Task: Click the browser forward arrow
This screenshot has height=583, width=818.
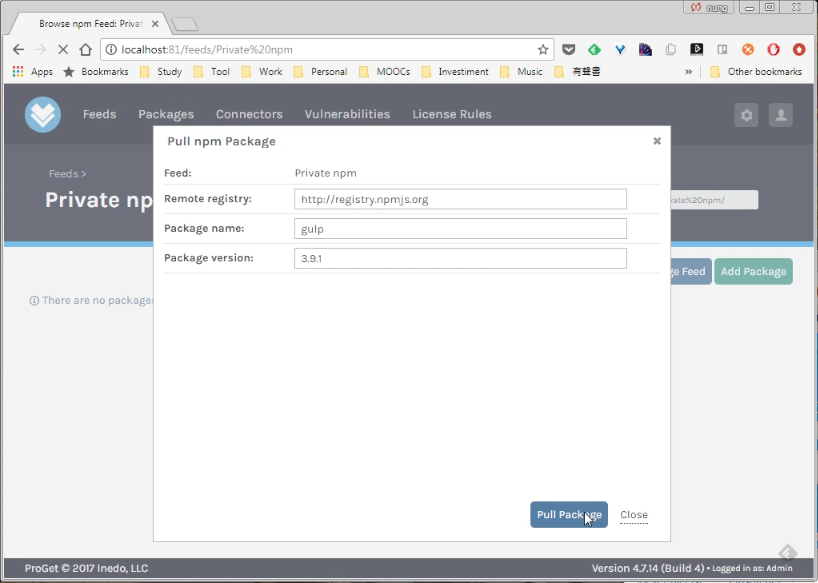Action: click(x=40, y=50)
